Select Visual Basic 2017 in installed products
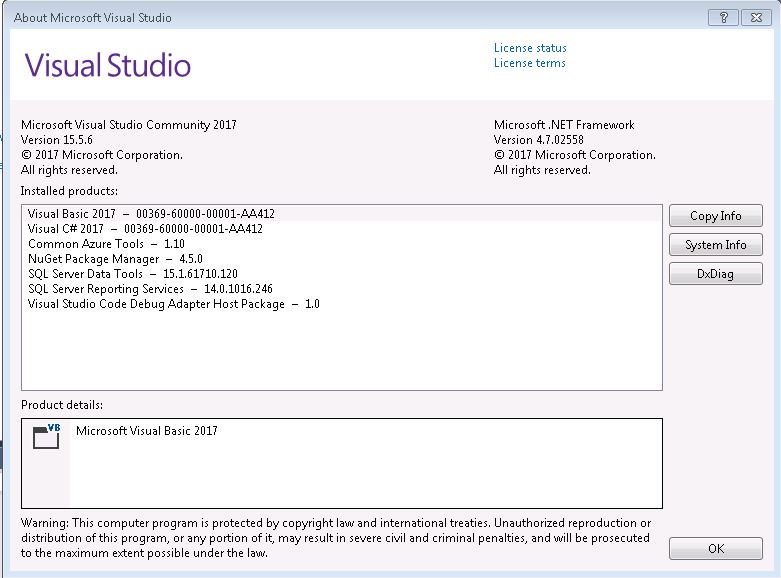 point(342,214)
